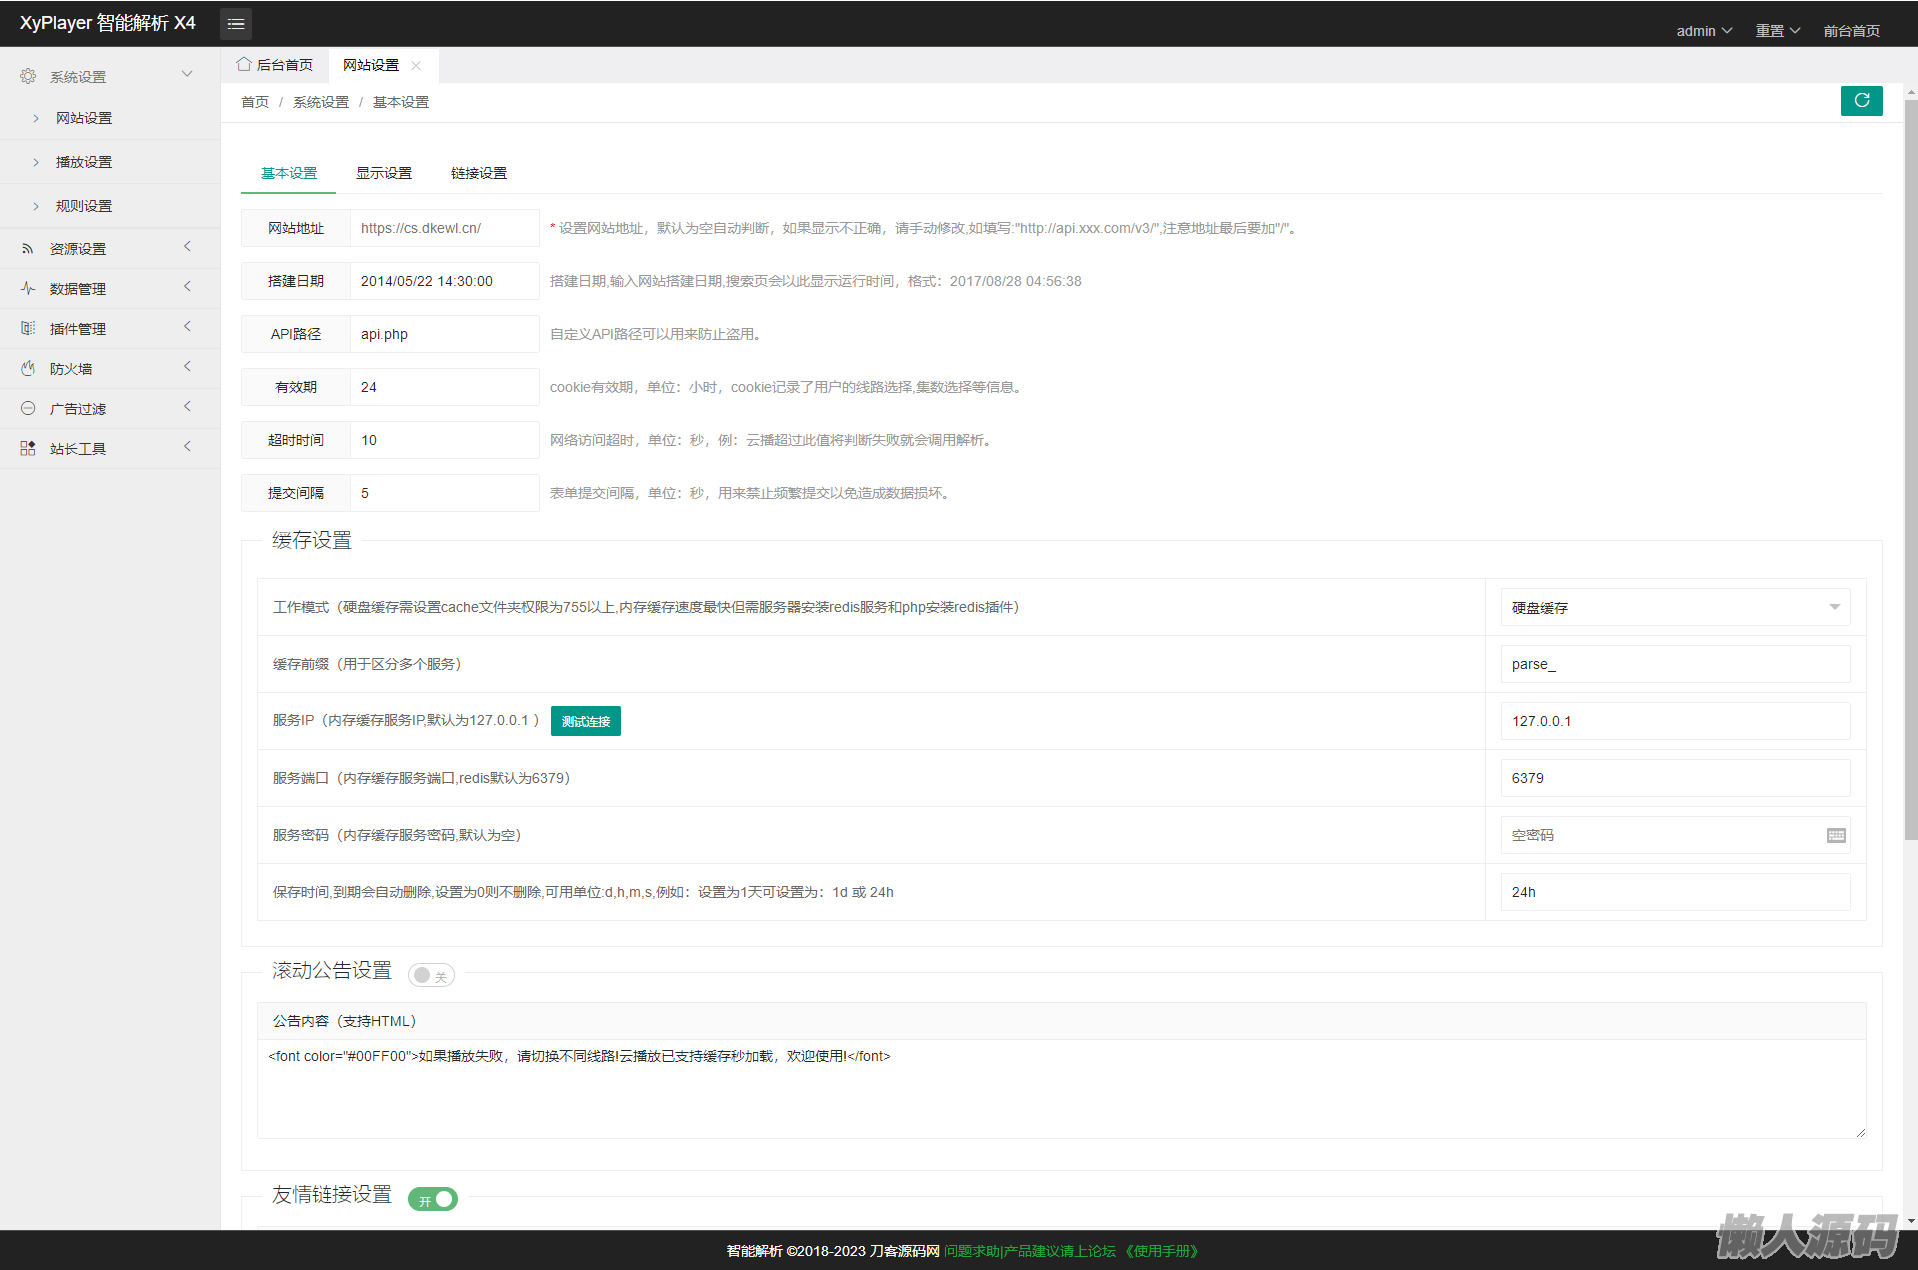The image size is (1918, 1270).
Task: Turn off the 友情链接设置 switch
Action: pyautogui.click(x=433, y=1199)
